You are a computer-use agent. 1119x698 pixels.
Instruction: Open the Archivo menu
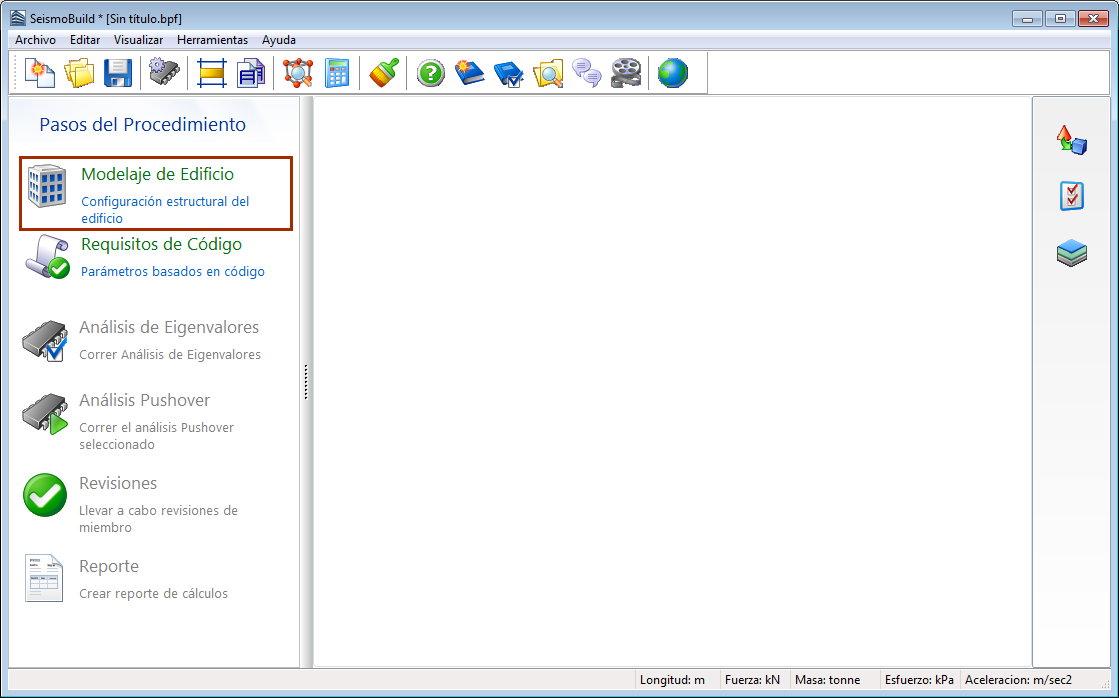pyautogui.click(x=35, y=40)
